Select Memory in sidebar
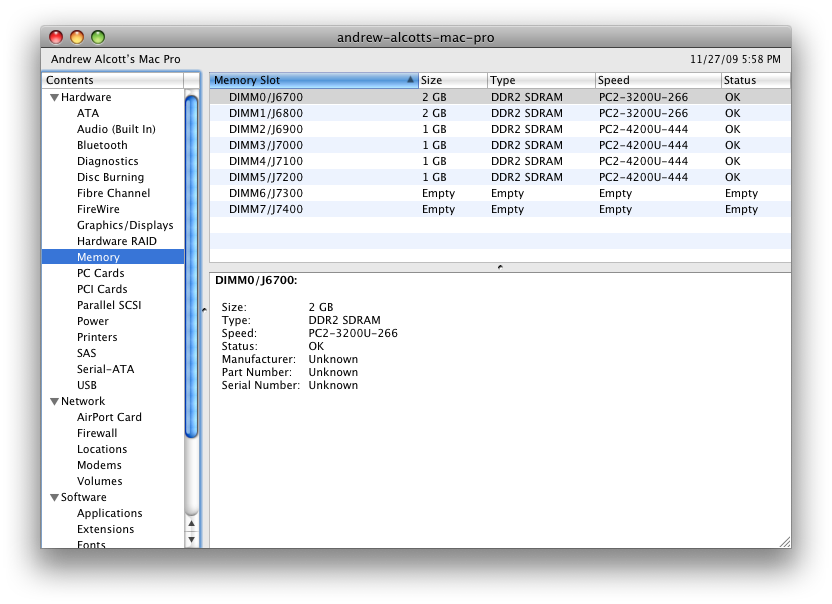 [x=113, y=257]
